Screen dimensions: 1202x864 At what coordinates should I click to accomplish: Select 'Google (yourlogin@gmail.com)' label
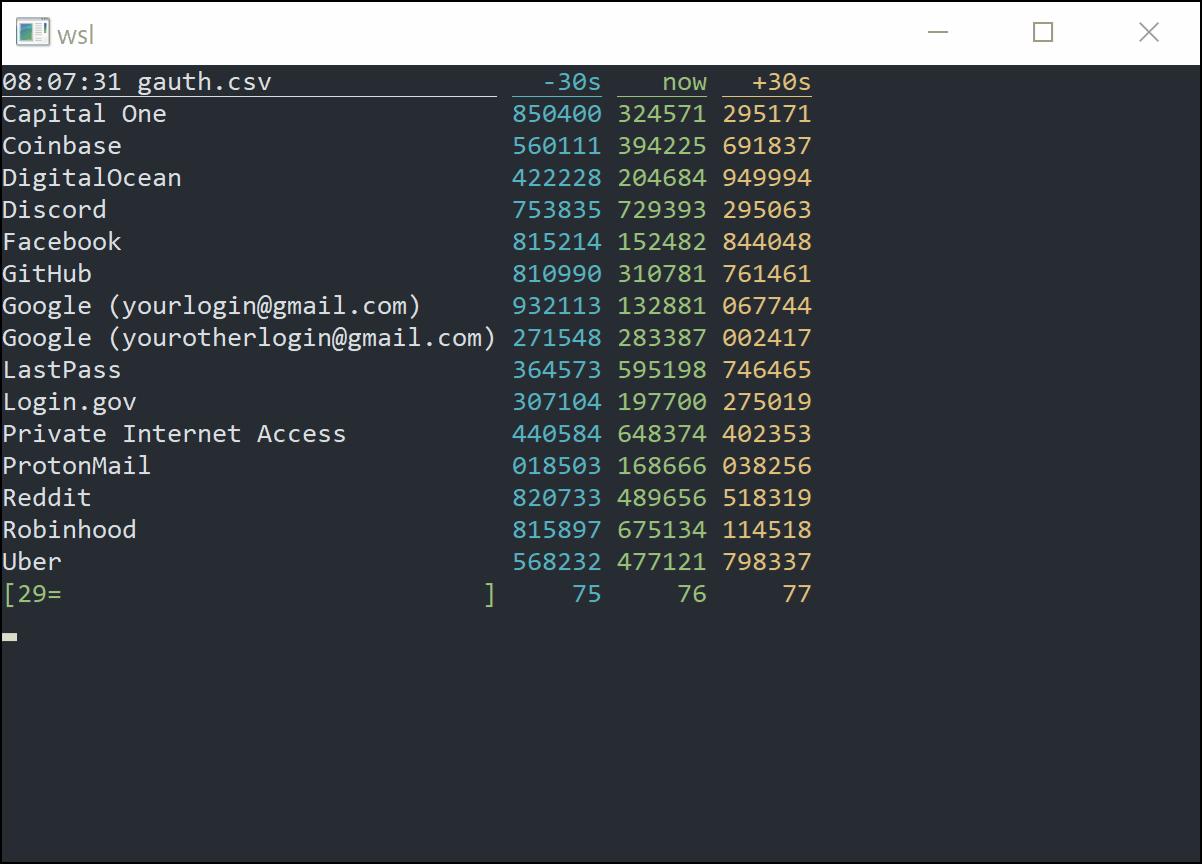point(212,306)
